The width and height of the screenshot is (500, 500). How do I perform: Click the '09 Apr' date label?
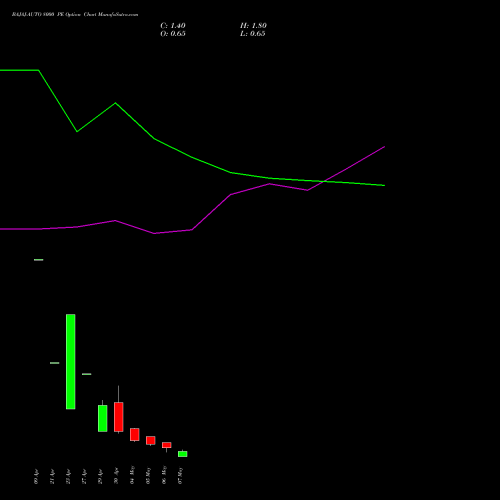36,476
